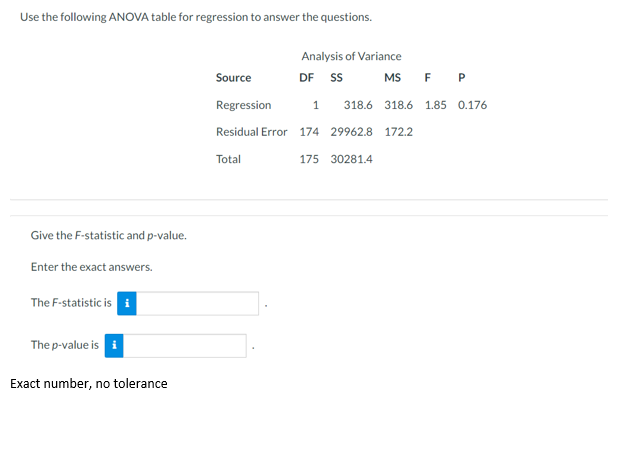Select the Residual Error MS value 172.2
Screen dimensions: 632x458
(x=399, y=132)
